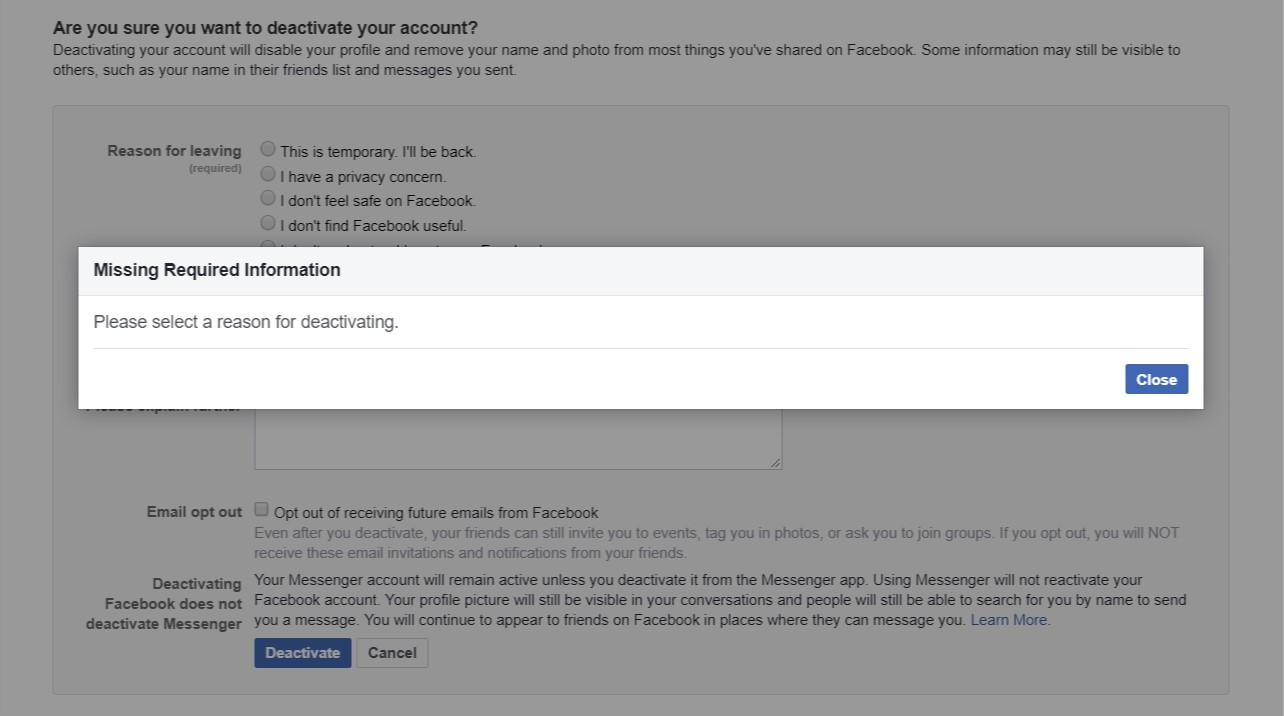Select "I don't feel safe on Facebook" reason
This screenshot has width=1284, height=716.
click(267, 197)
